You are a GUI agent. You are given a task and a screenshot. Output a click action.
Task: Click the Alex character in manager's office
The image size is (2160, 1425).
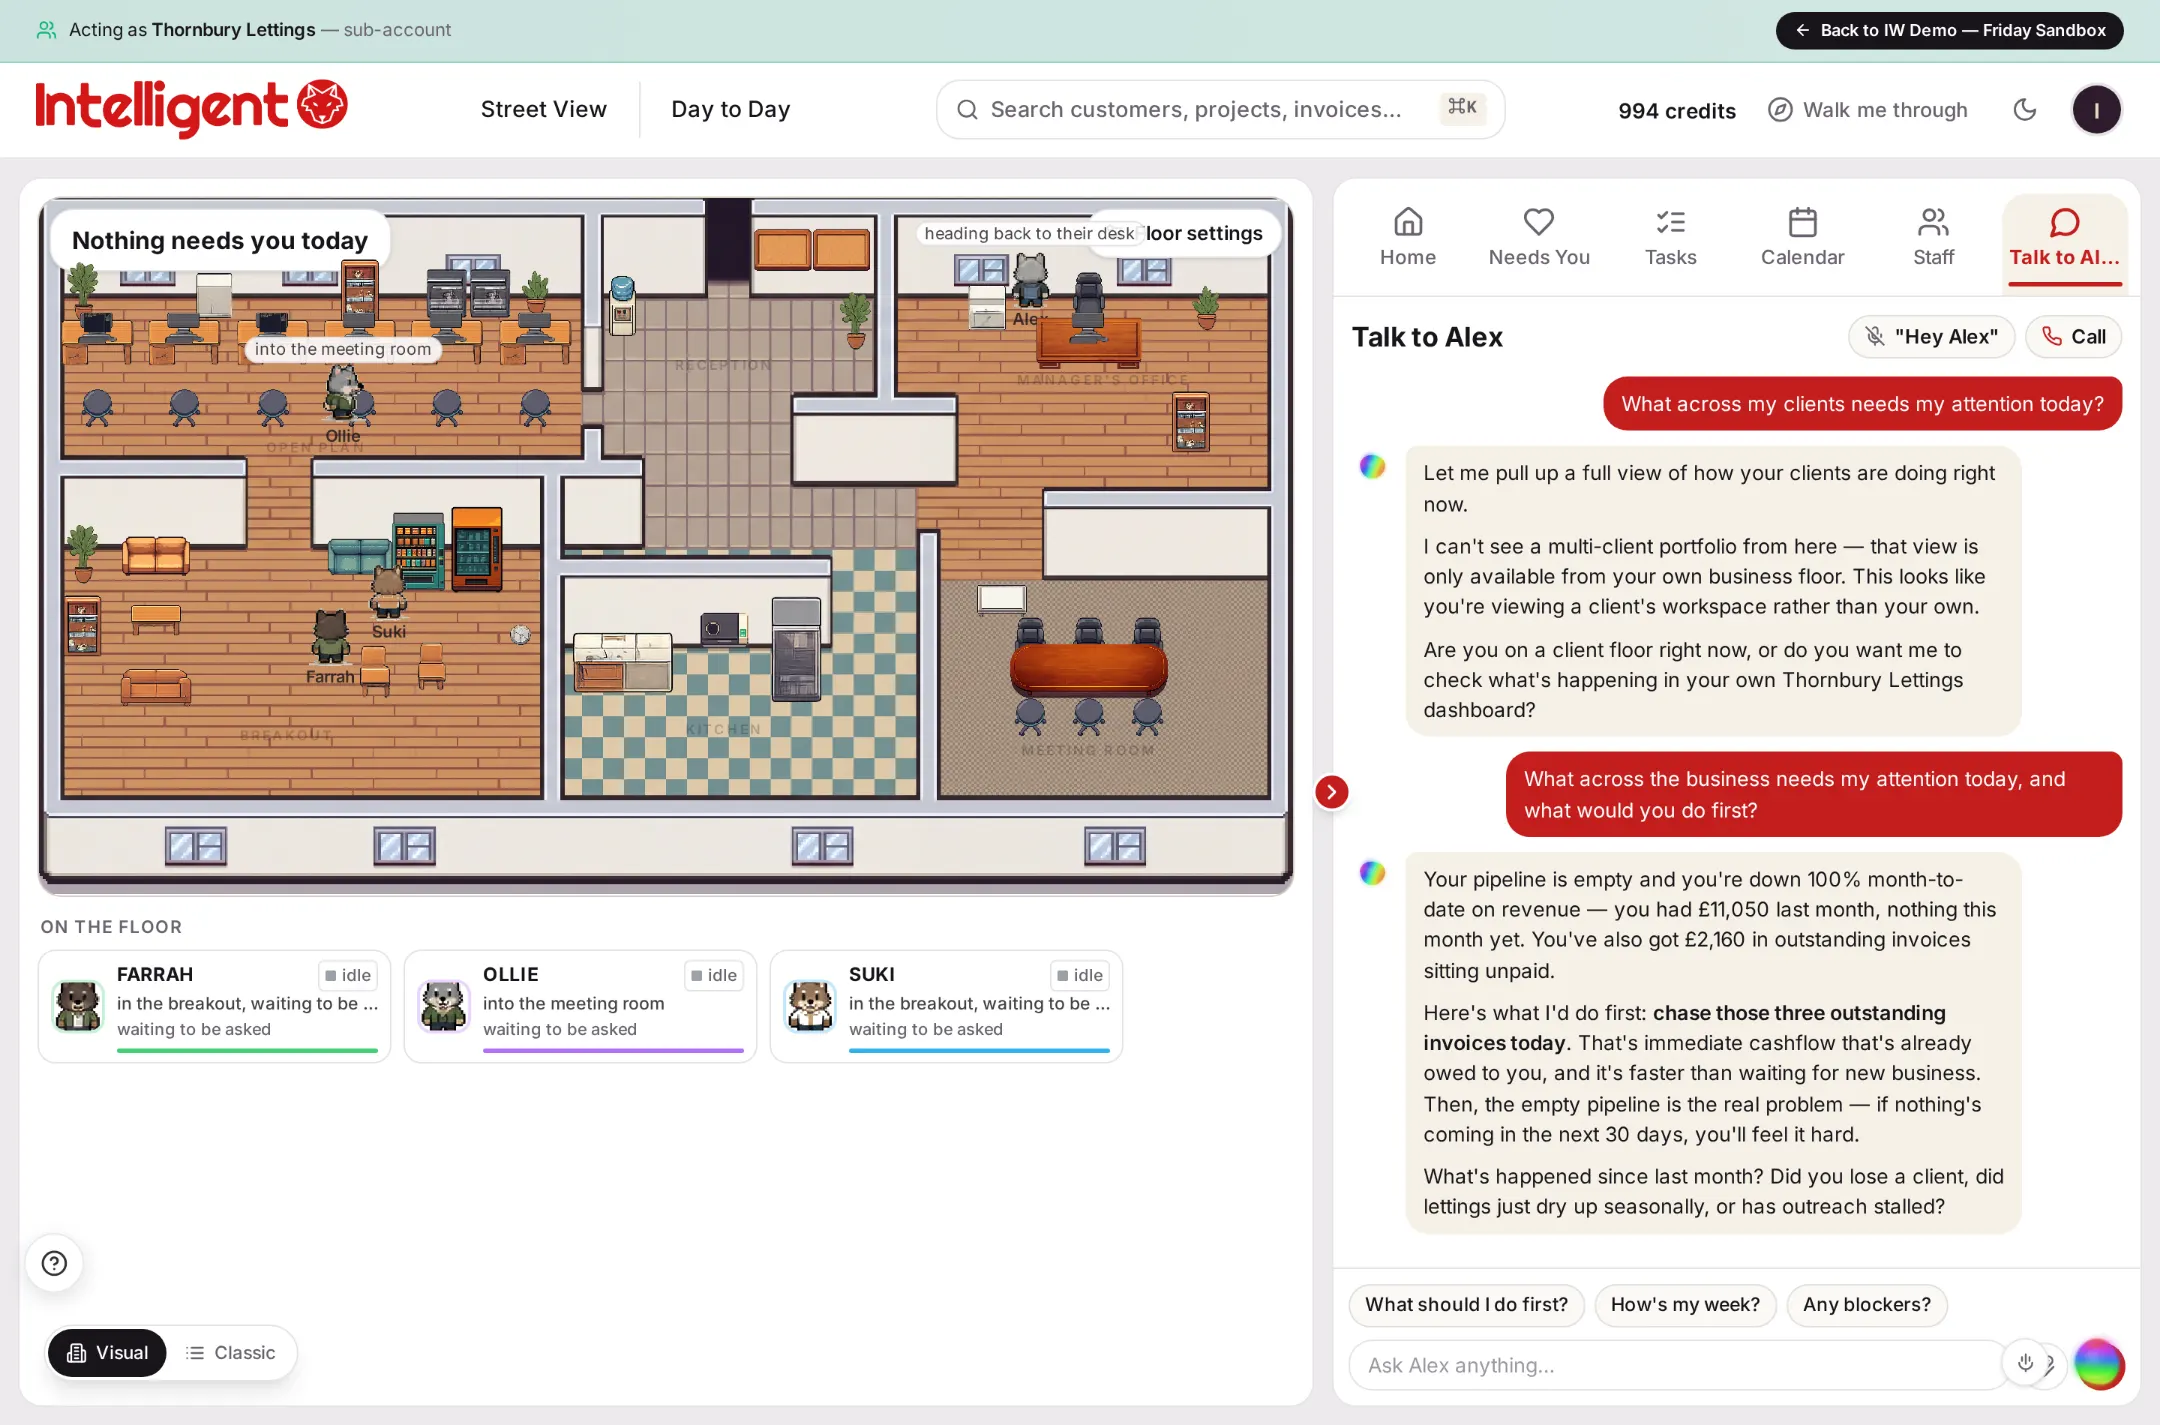1029,280
